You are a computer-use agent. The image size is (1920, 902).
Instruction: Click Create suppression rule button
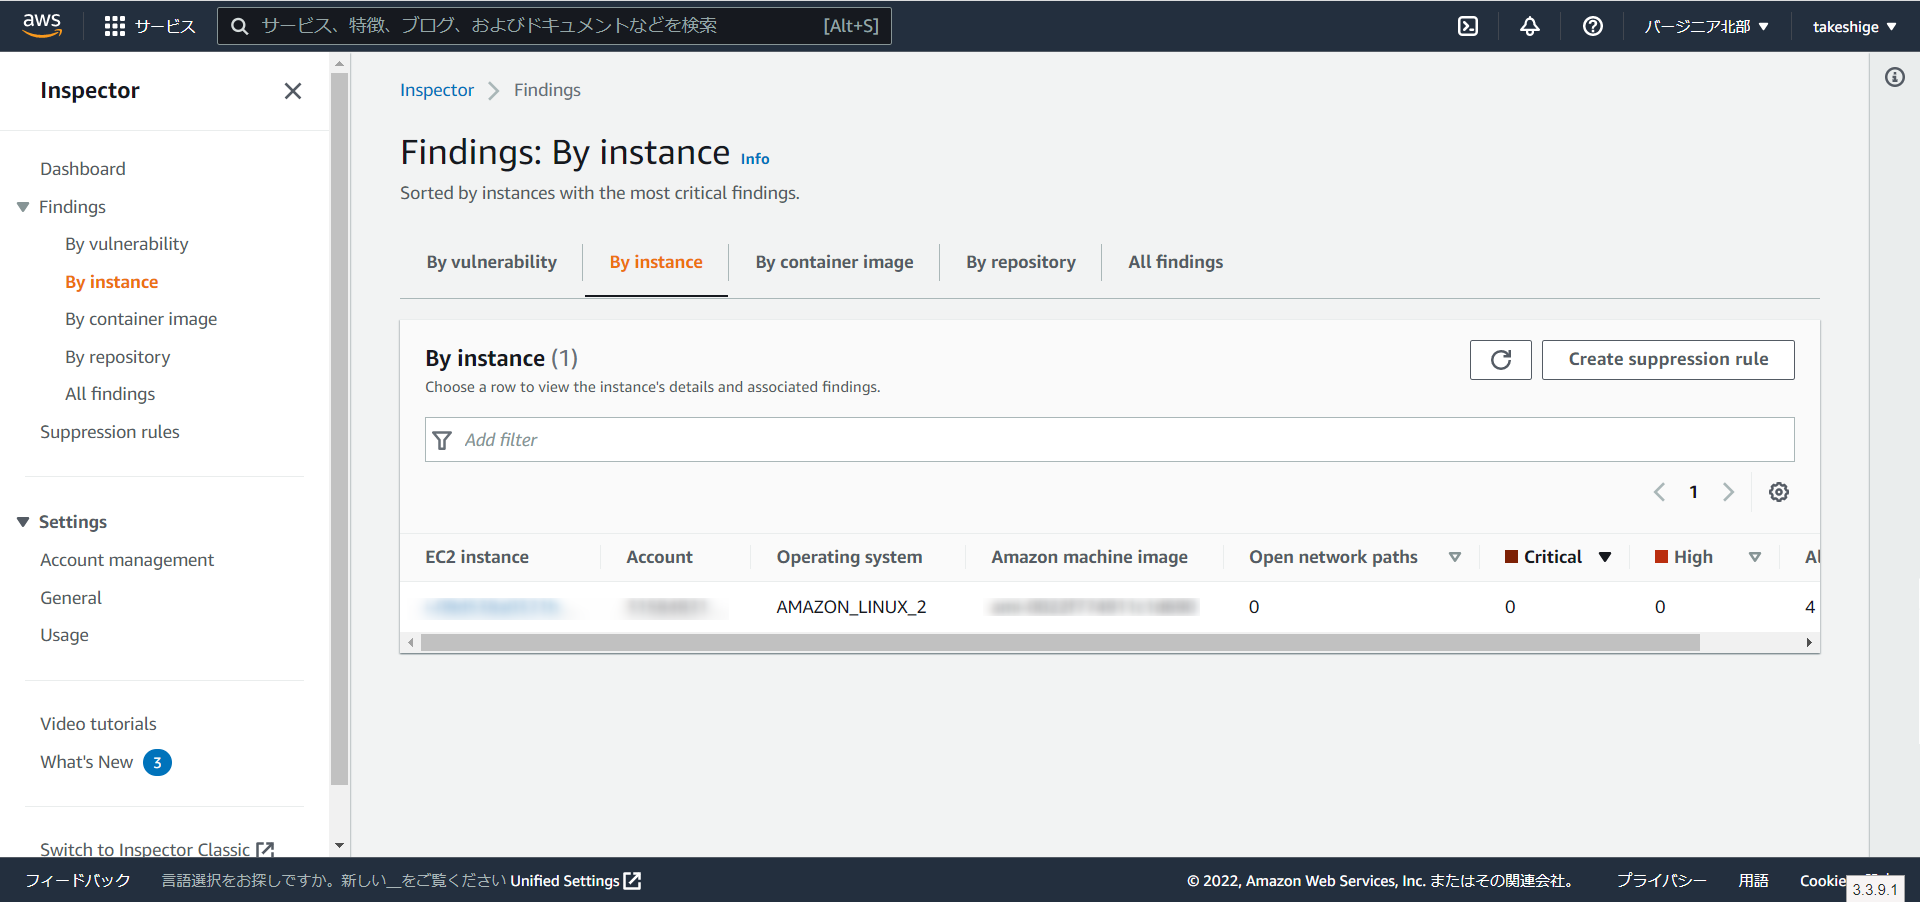click(1668, 360)
